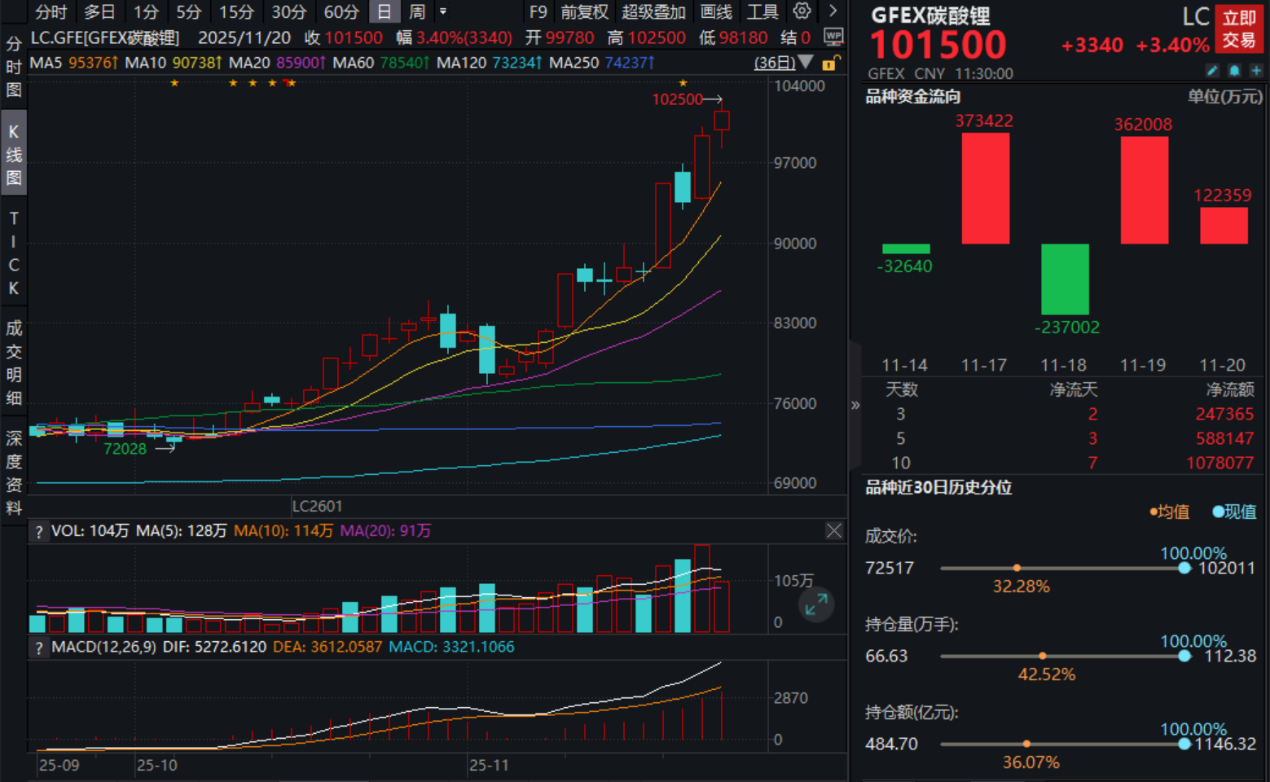Collapse right panel with double-arrow handle
This screenshot has width=1270, height=782.
coord(855,405)
